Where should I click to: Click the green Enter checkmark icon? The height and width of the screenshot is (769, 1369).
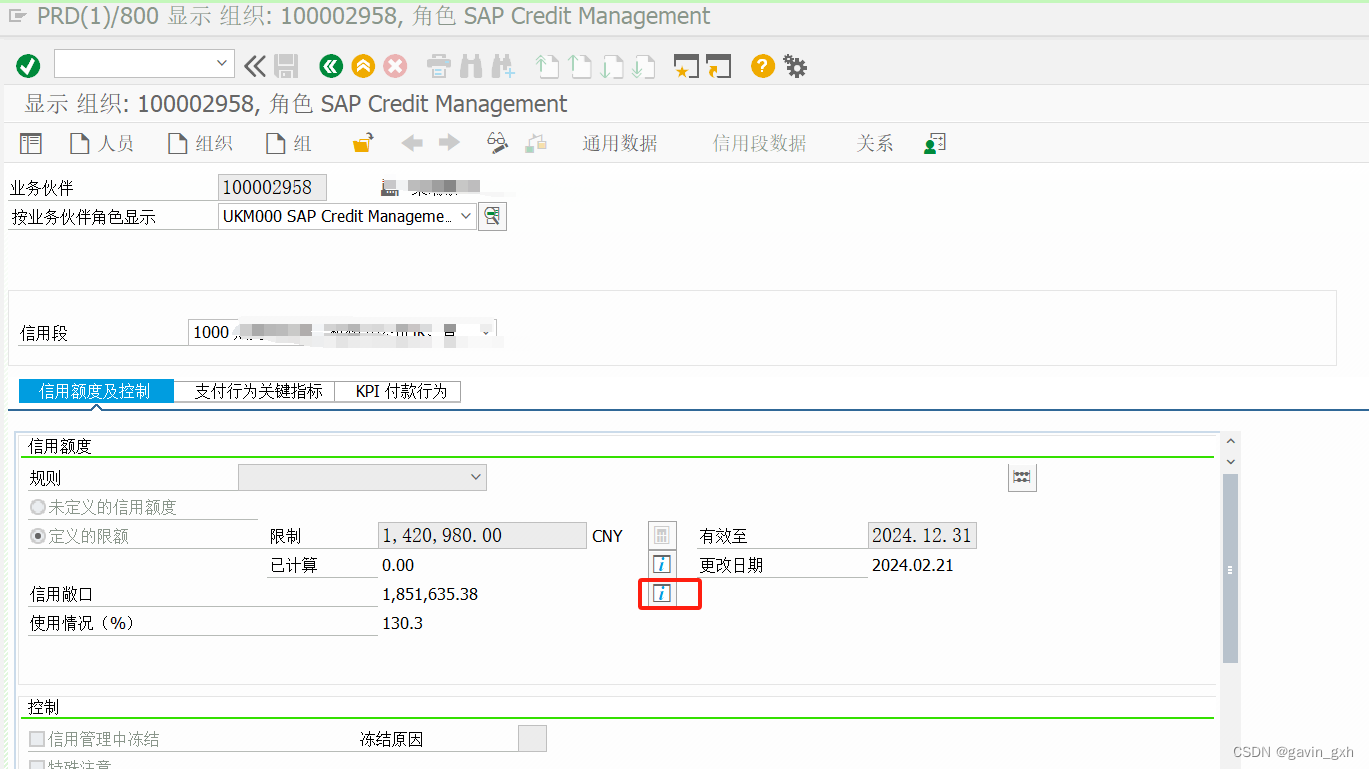[x=28, y=67]
